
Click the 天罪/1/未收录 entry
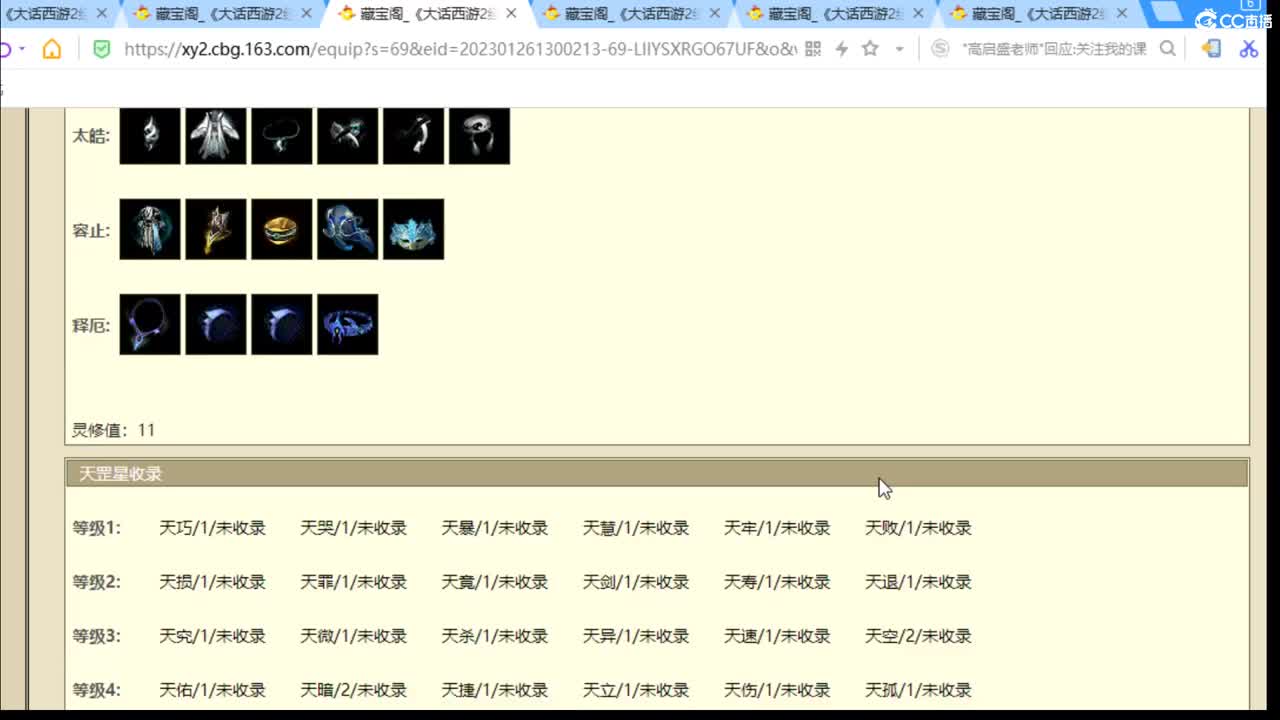point(354,582)
